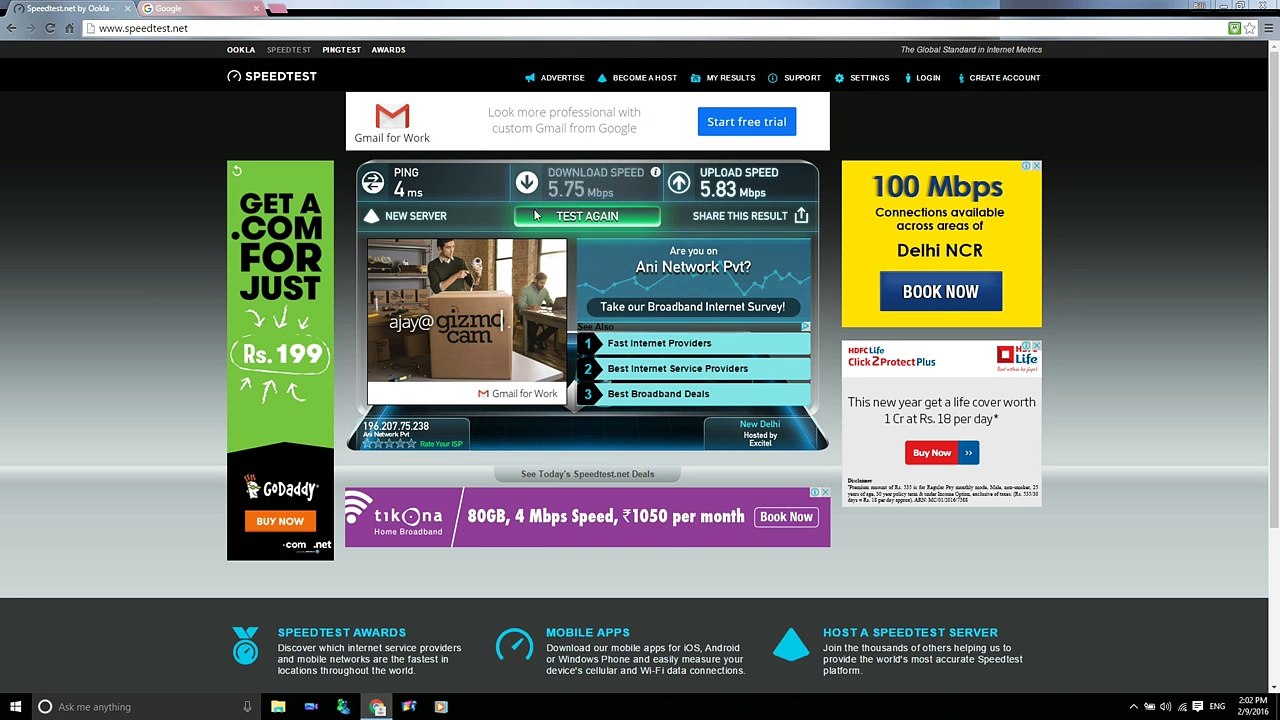
Task: Open File Explorer from the taskbar
Action: pos(278,707)
